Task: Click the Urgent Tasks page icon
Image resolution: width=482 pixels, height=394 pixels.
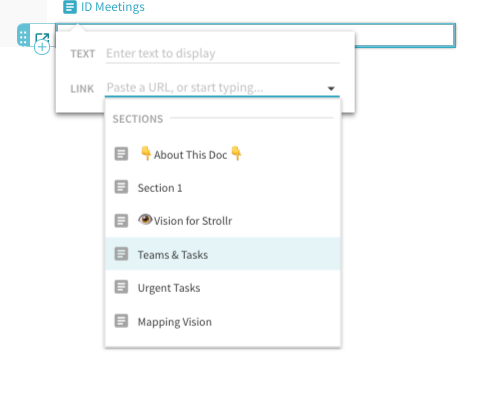Action: coord(121,287)
